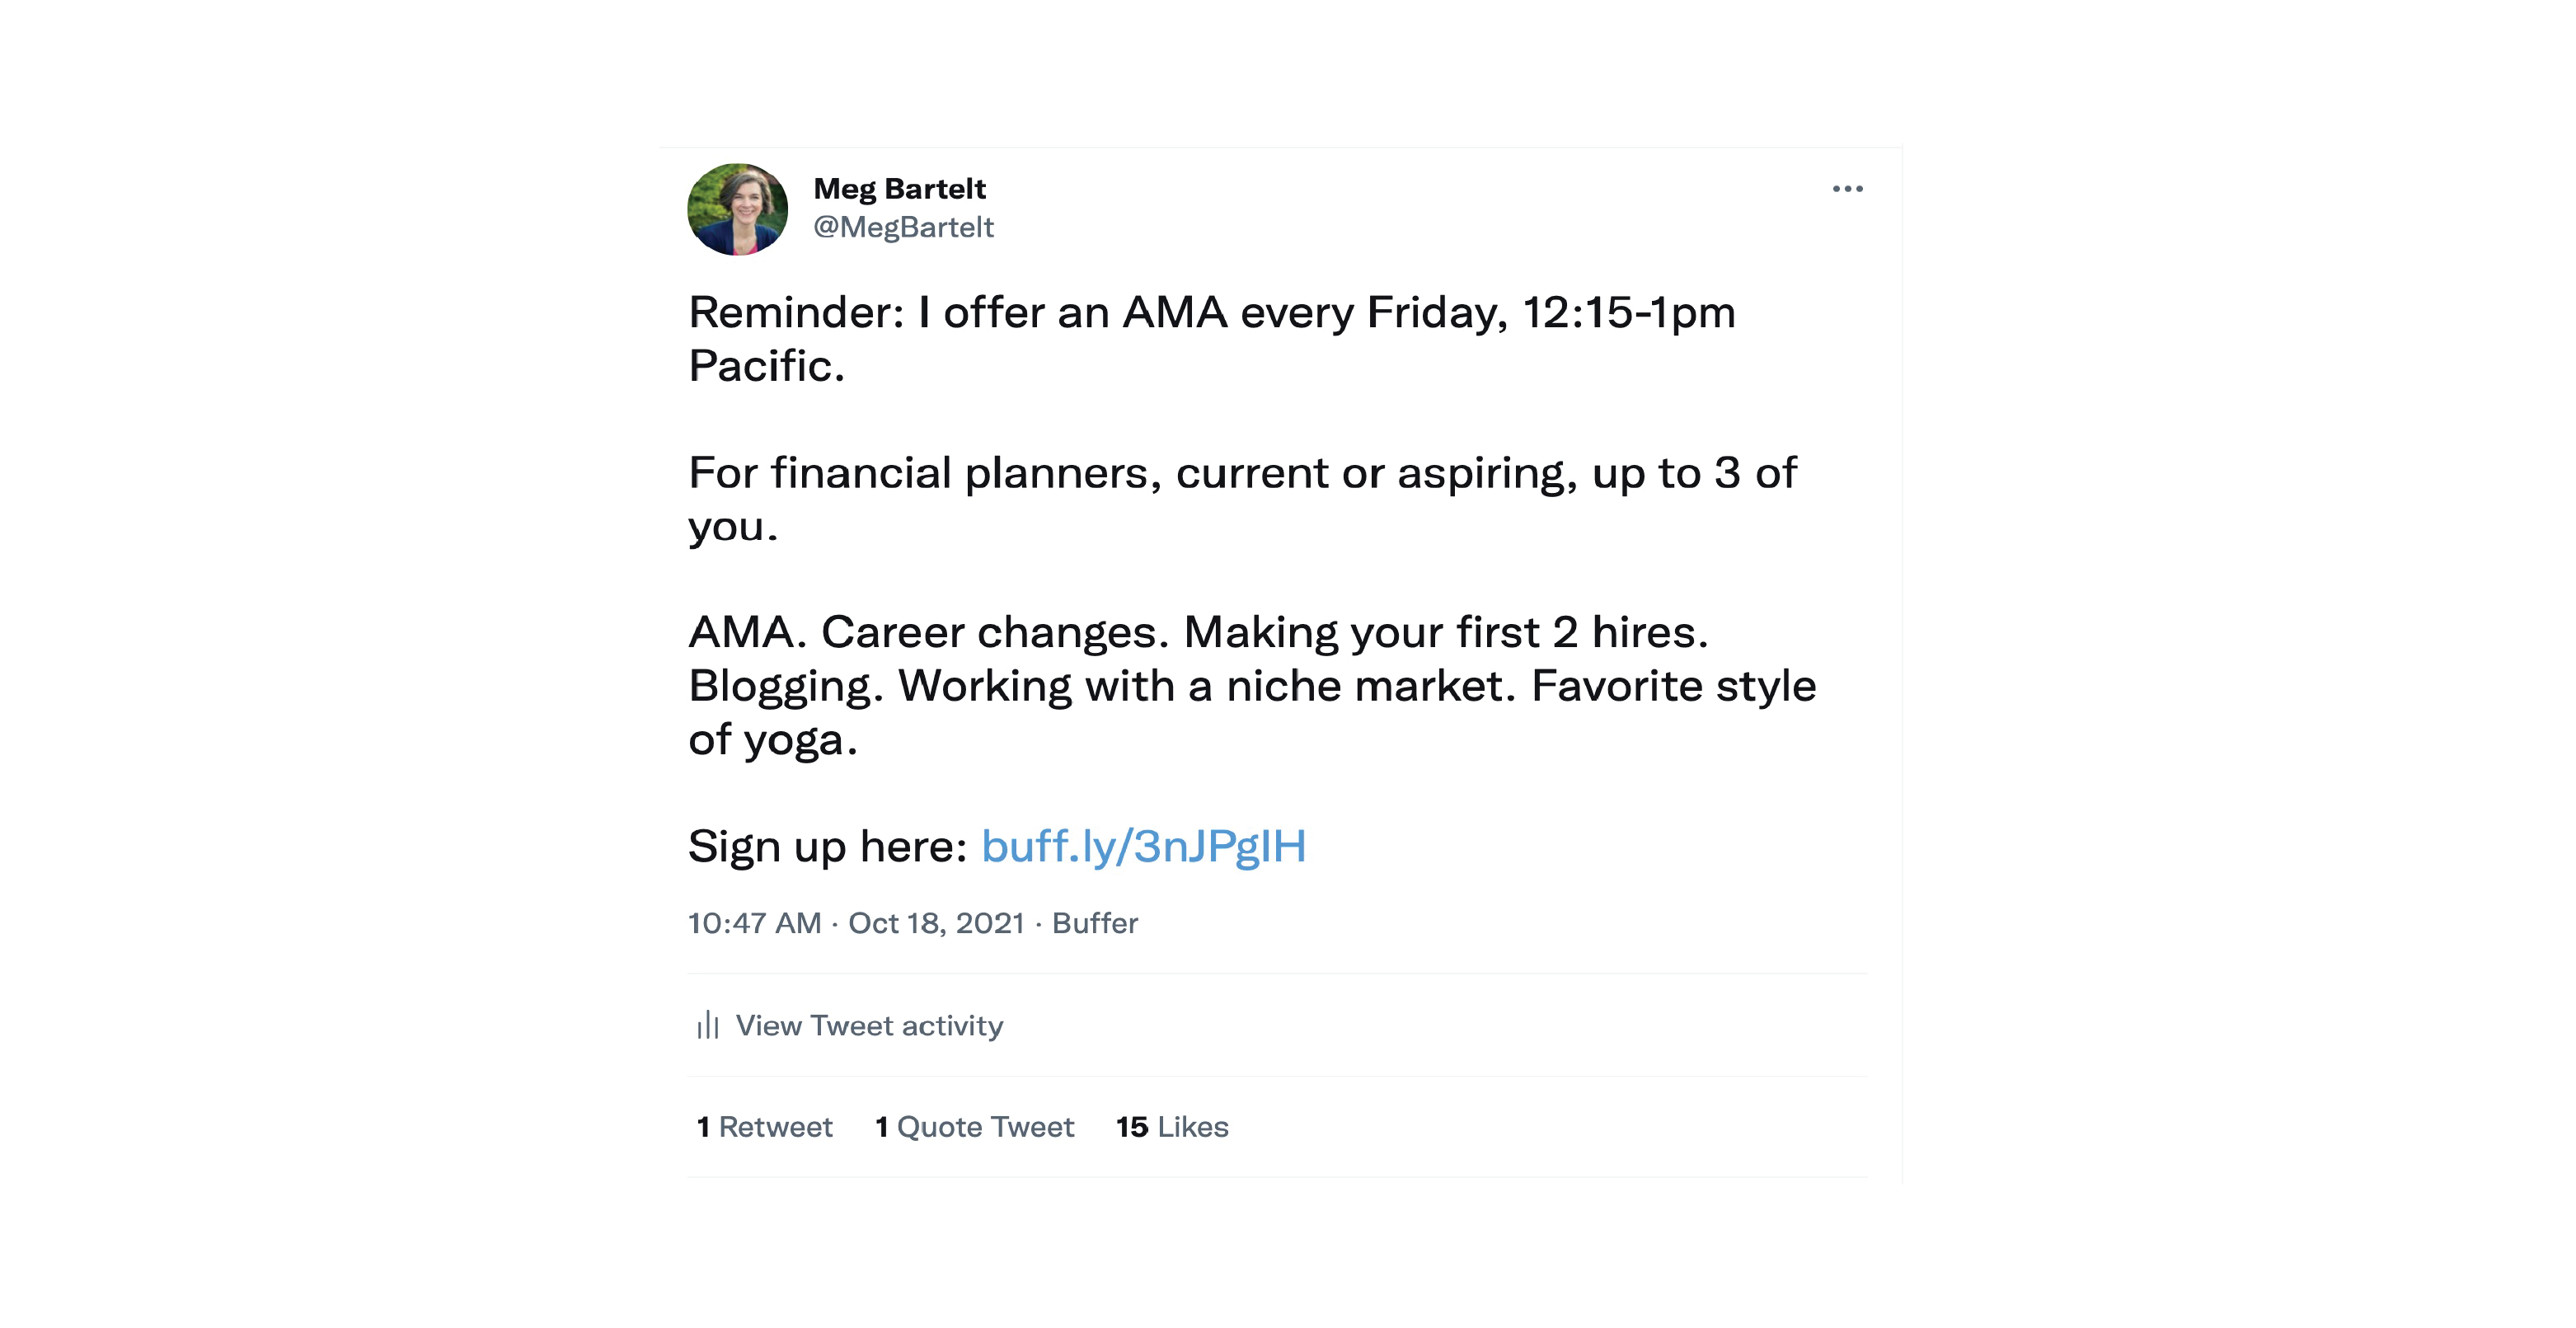Follow the buff.ly/3nJPgIH signup link

pos(1143,846)
